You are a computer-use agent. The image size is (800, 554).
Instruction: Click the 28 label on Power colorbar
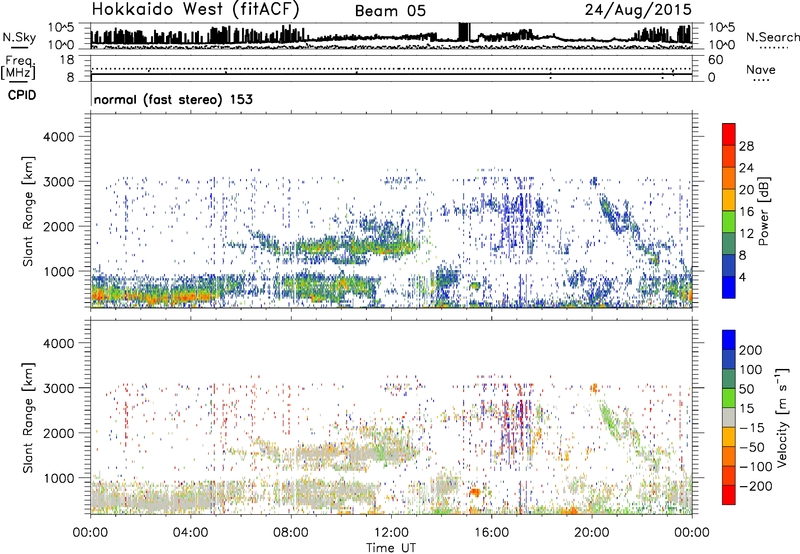click(x=746, y=146)
